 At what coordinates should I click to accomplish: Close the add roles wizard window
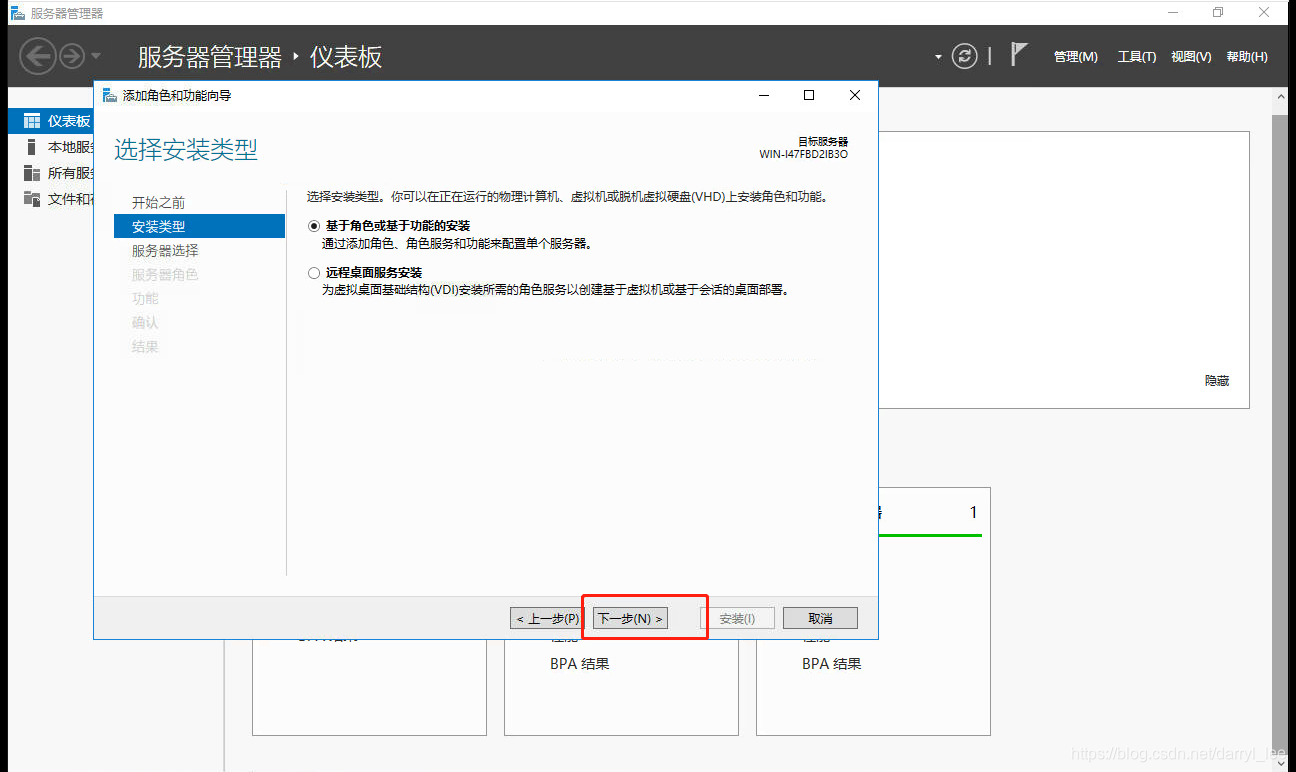(x=855, y=95)
